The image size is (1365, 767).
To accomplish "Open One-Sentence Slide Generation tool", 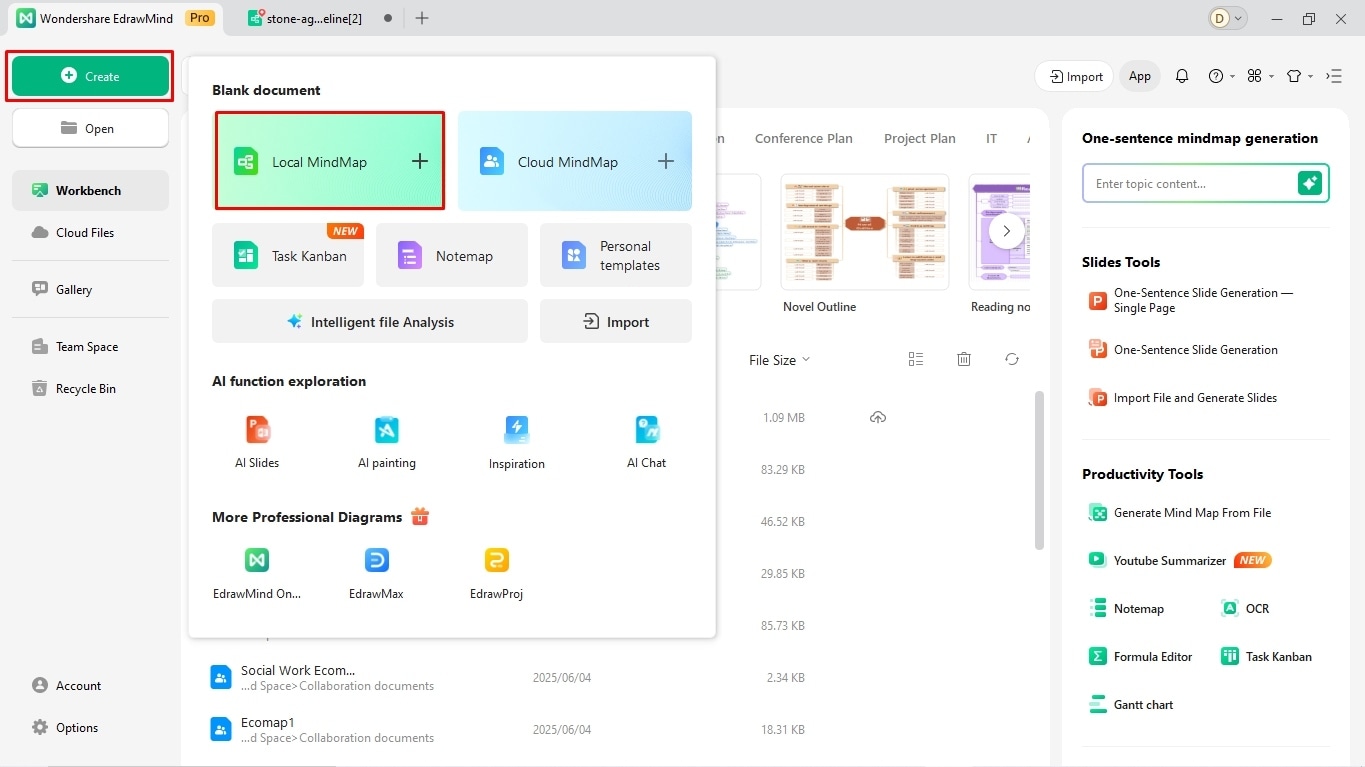I will click(x=1183, y=349).
